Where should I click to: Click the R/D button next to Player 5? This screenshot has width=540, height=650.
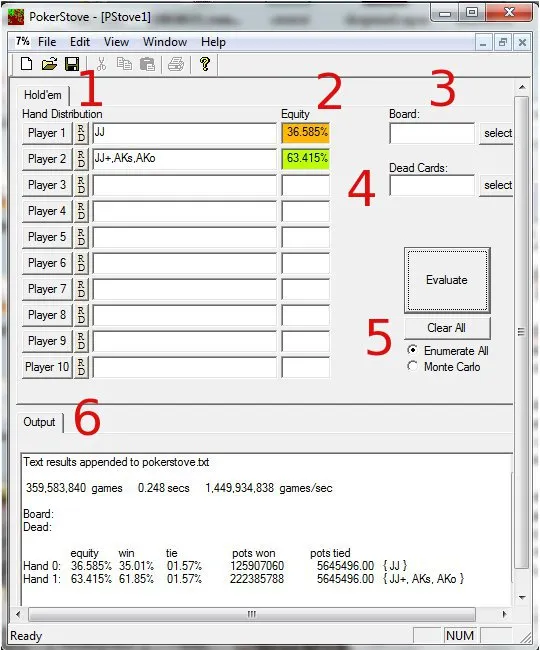81,237
